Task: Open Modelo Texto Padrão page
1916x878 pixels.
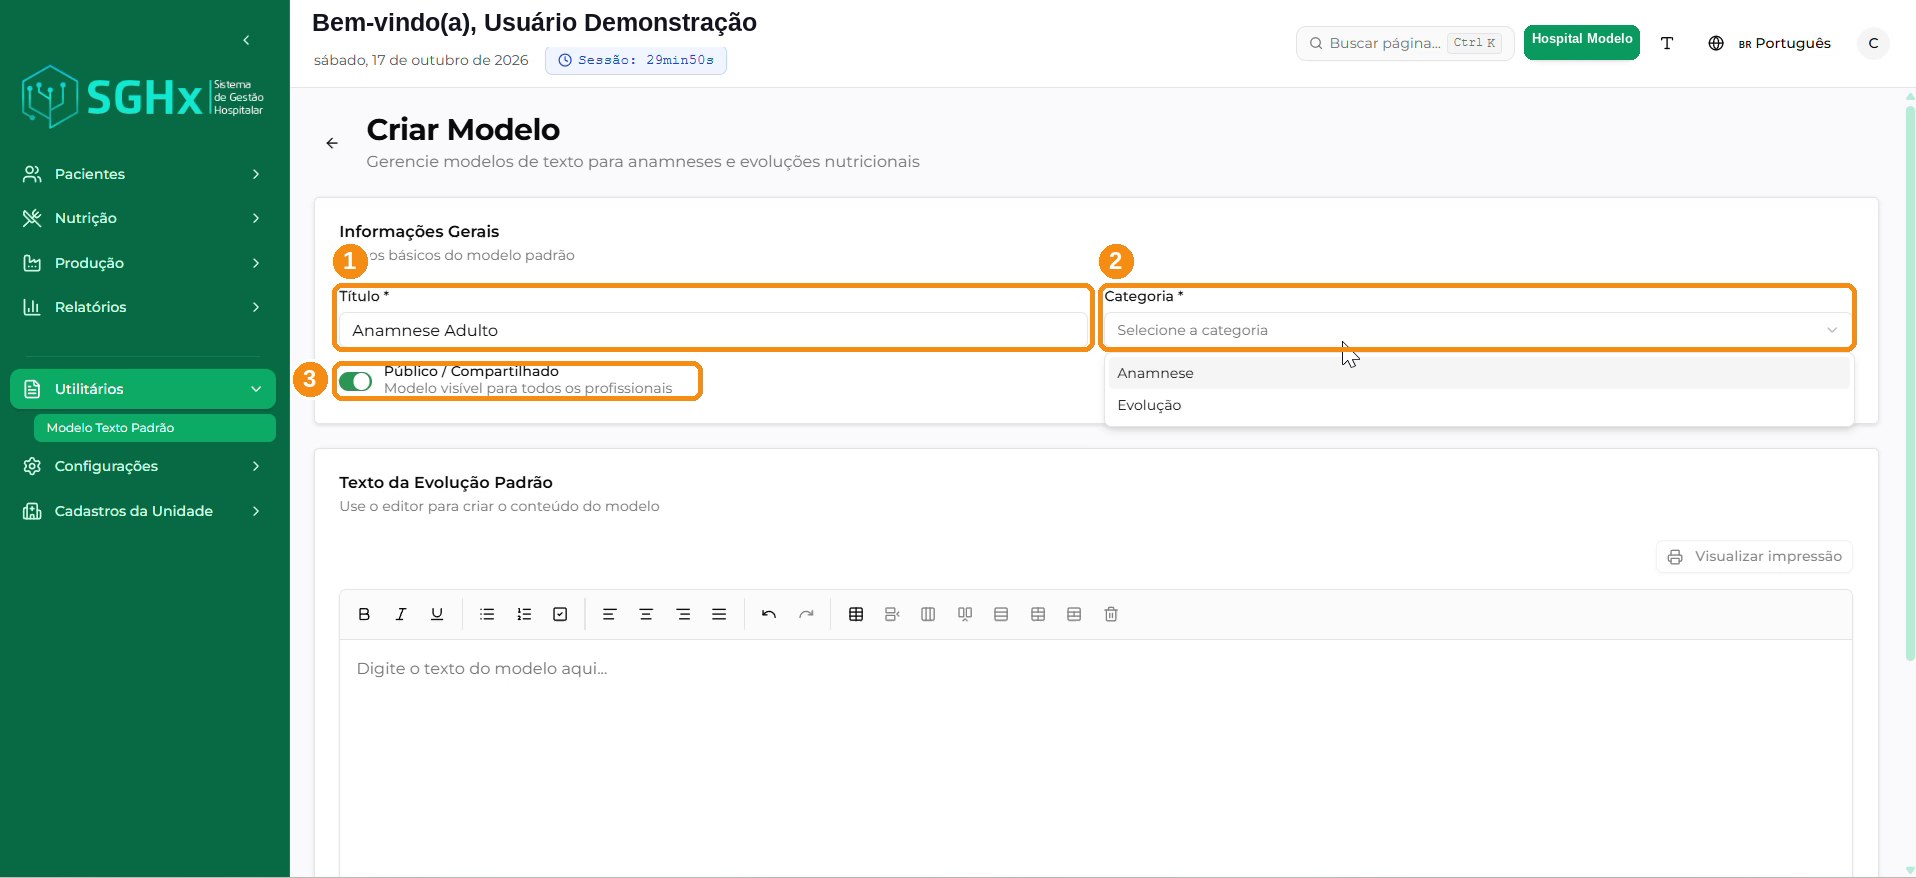Action: tap(154, 428)
